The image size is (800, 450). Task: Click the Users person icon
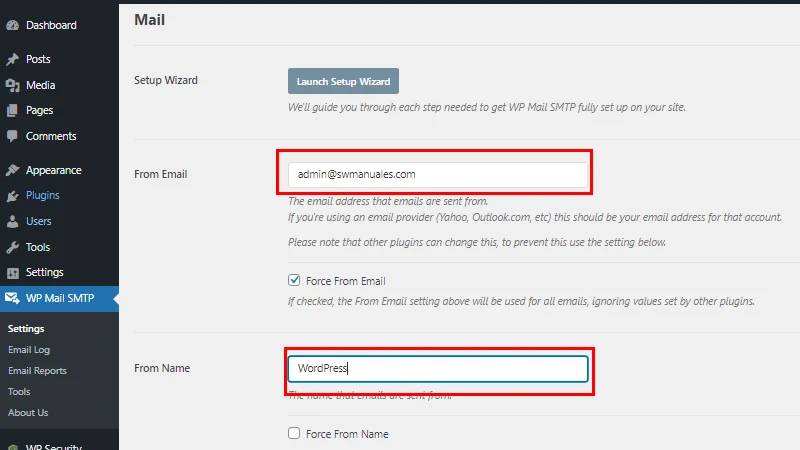(x=13, y=222)
